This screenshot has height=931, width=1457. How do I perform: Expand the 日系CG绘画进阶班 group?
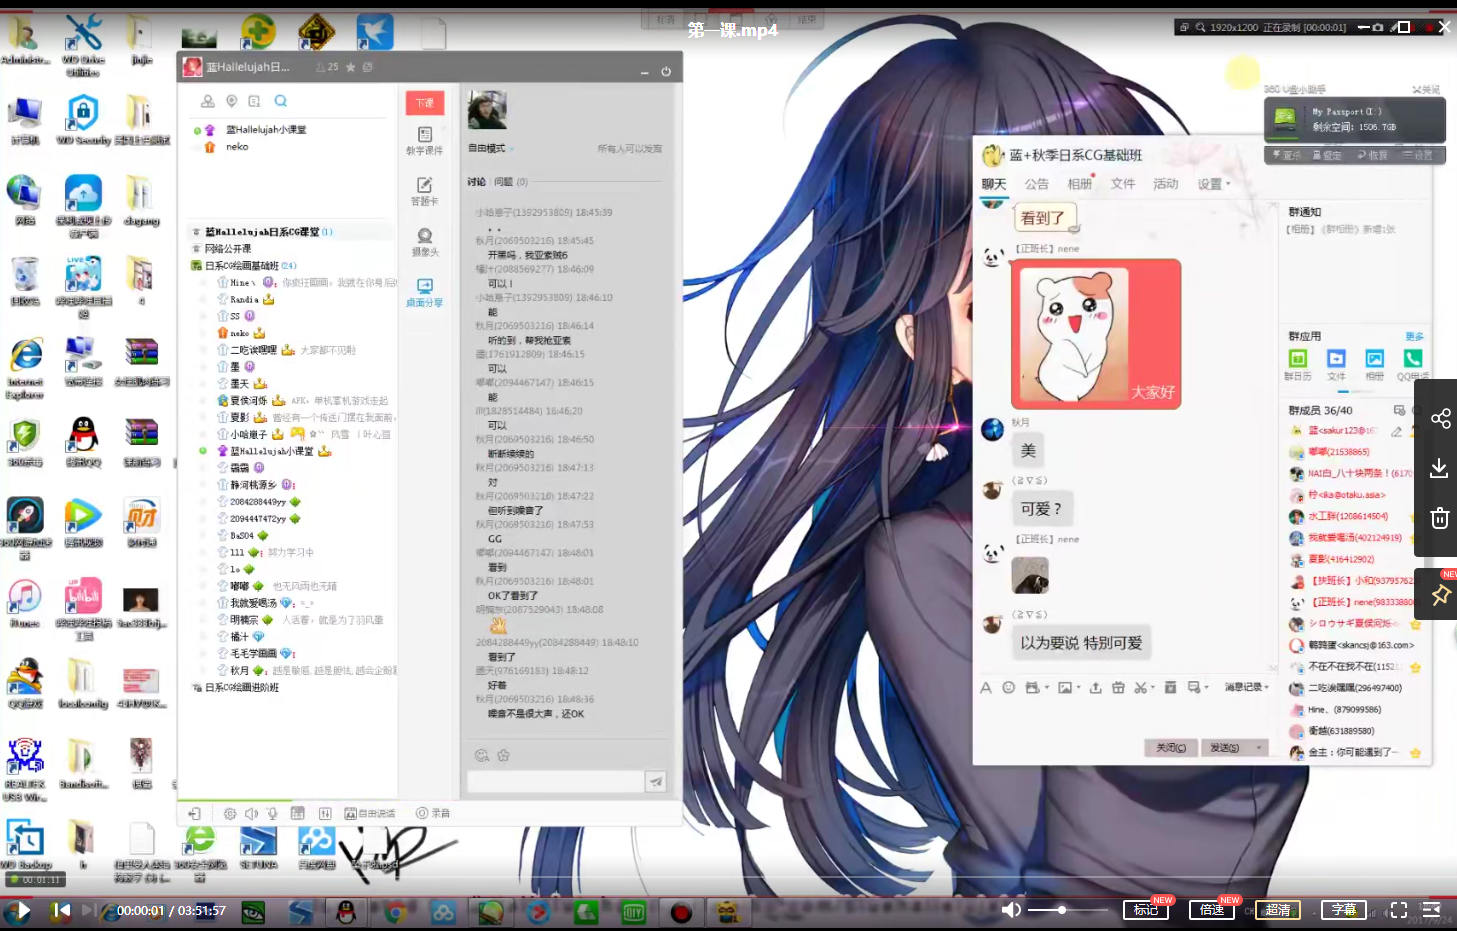click(241, 688)
